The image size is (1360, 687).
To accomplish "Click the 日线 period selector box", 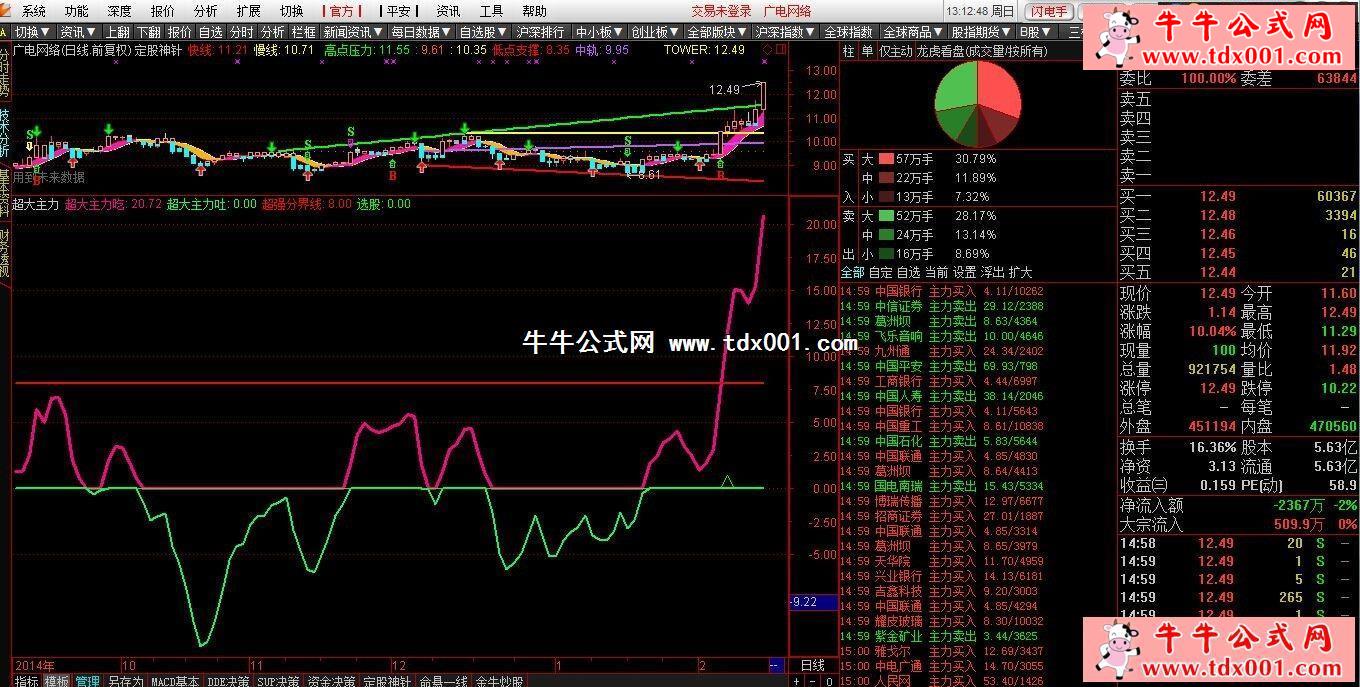I will click(813, 665).
